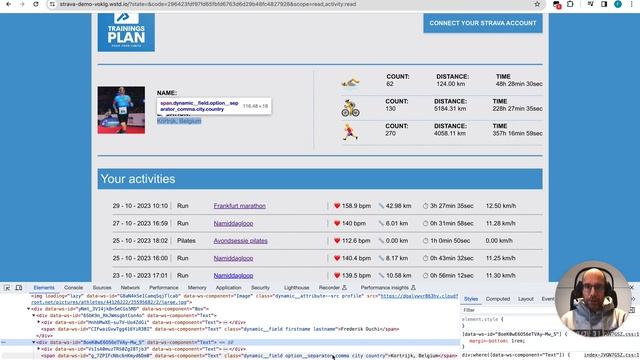
Task: Open Chrome profile avatar
Action: click(x=618, y=4)
